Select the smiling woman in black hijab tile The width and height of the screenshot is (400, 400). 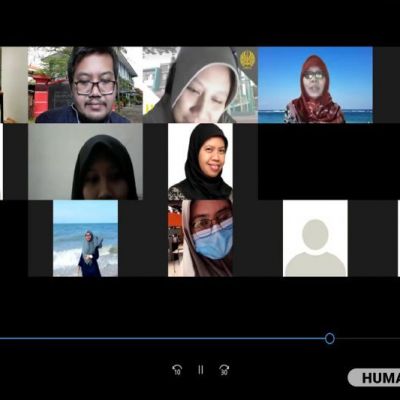pos(200,162)
